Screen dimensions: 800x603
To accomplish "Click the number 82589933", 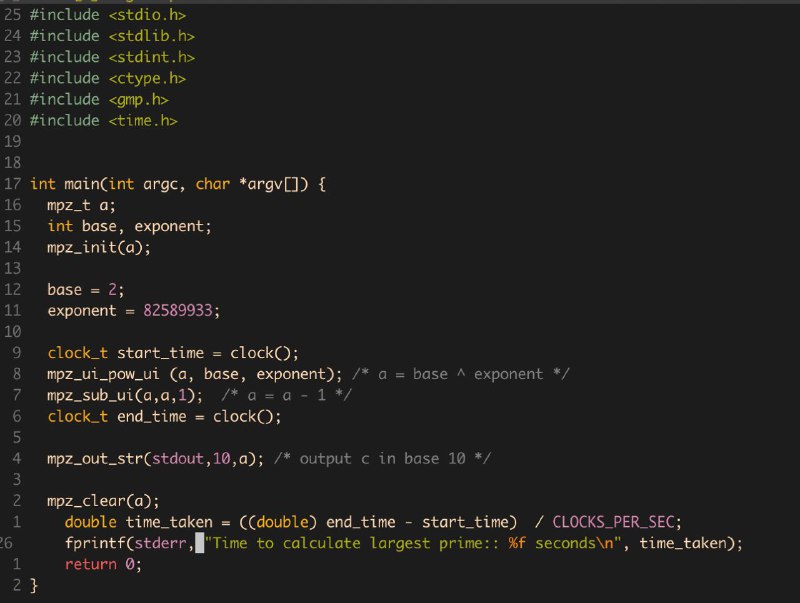I will [178, 311].
